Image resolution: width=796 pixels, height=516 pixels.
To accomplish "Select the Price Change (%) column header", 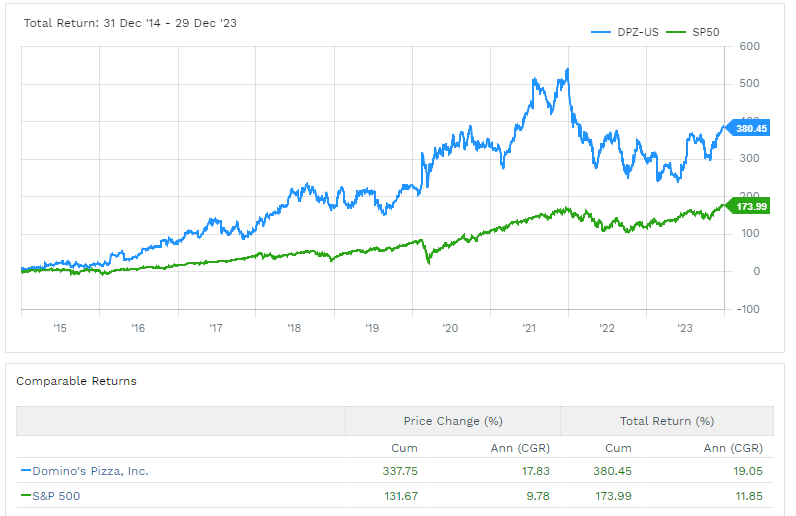I will [452, 421].
